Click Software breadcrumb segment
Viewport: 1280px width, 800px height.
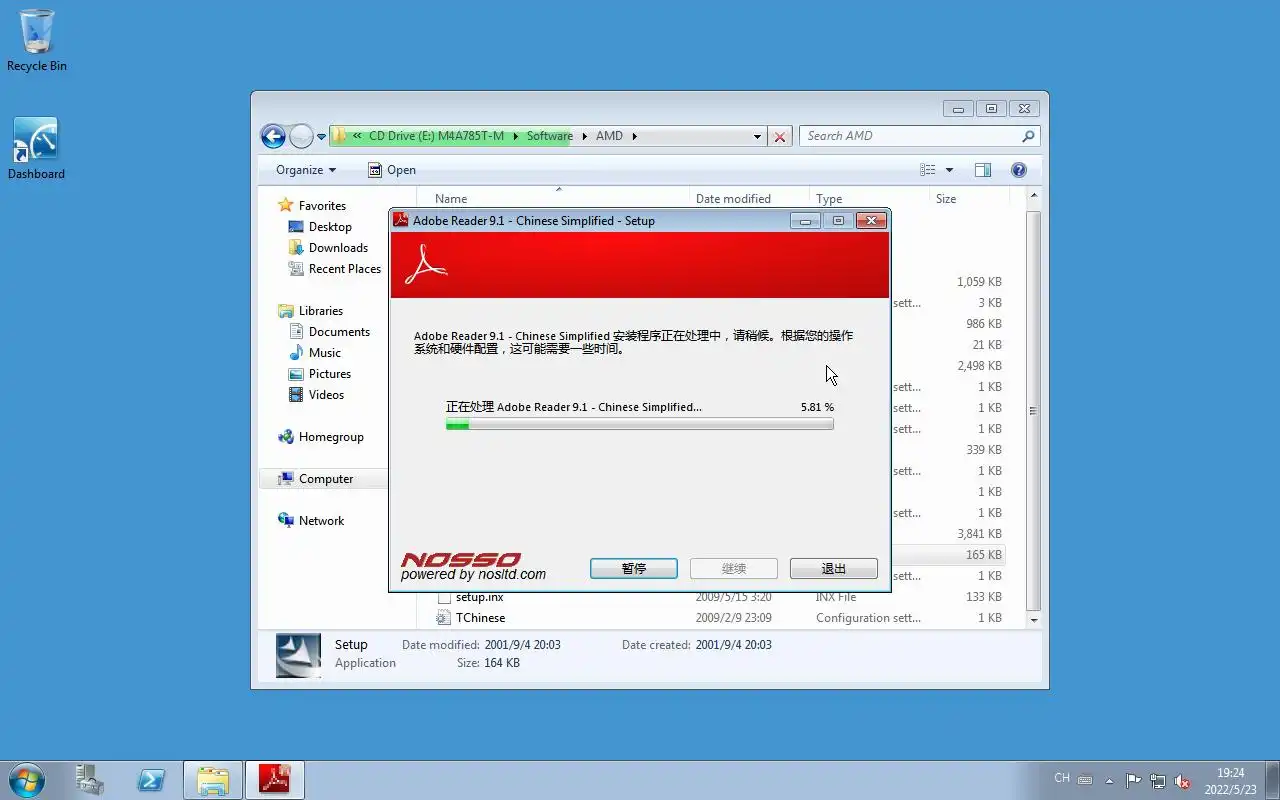click(x=549, y=136)
